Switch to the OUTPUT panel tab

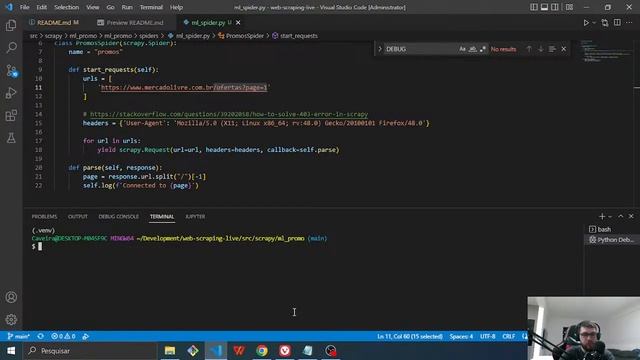click(x=78, y=216)
